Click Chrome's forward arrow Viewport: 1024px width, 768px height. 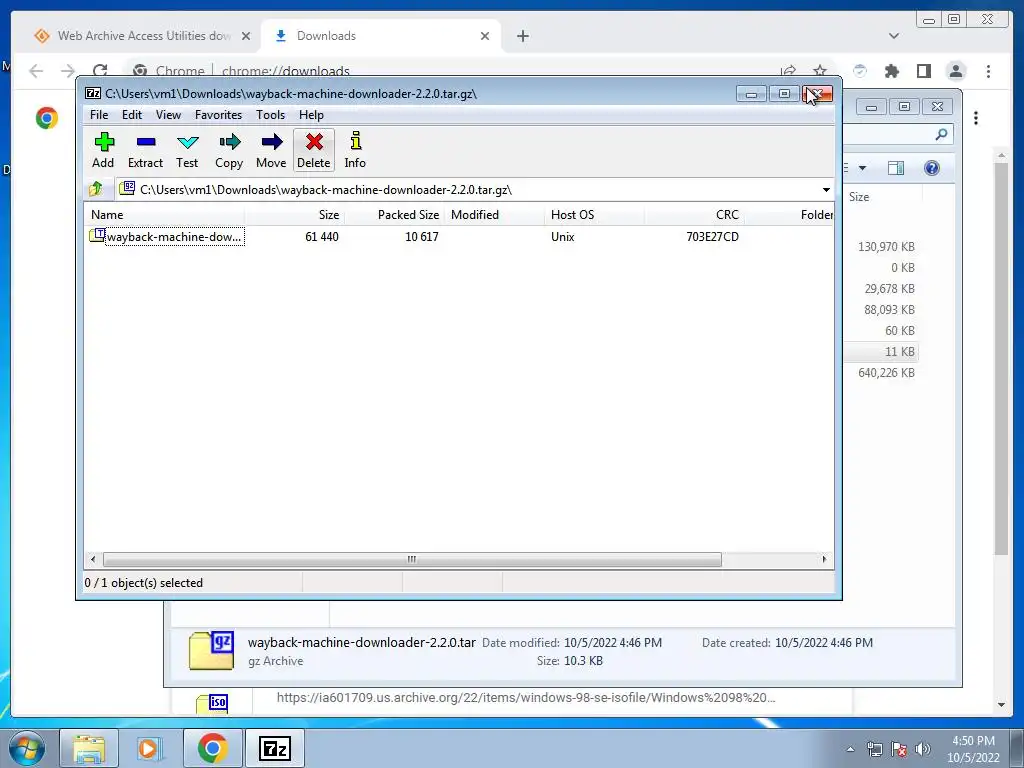68,71
